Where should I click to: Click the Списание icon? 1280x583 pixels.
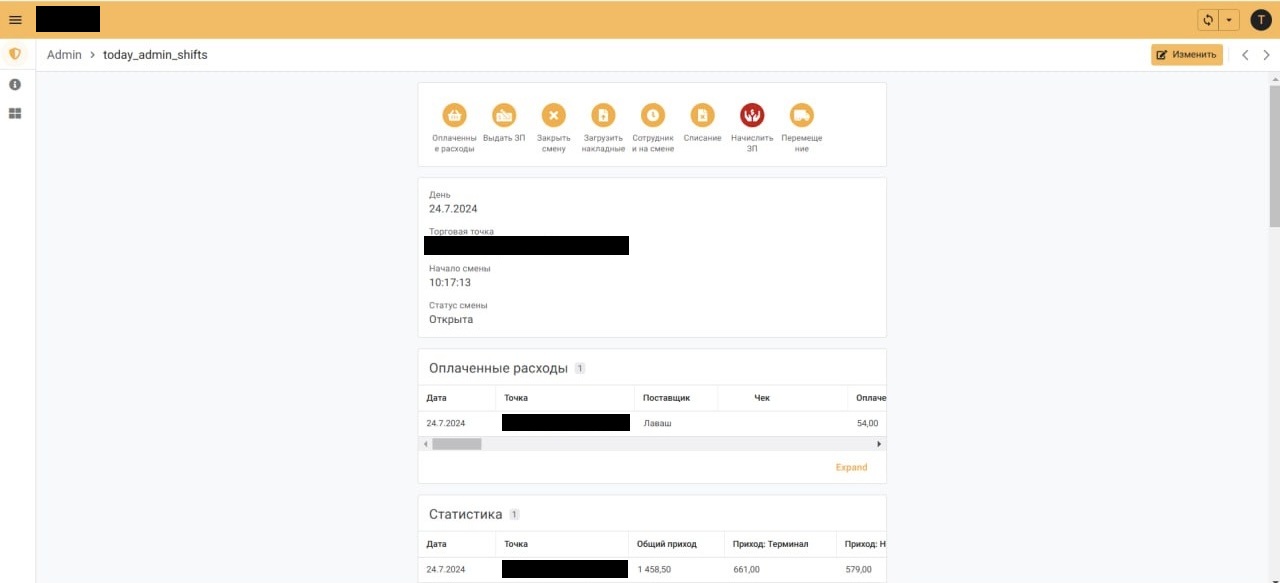[x=703, y=115]
